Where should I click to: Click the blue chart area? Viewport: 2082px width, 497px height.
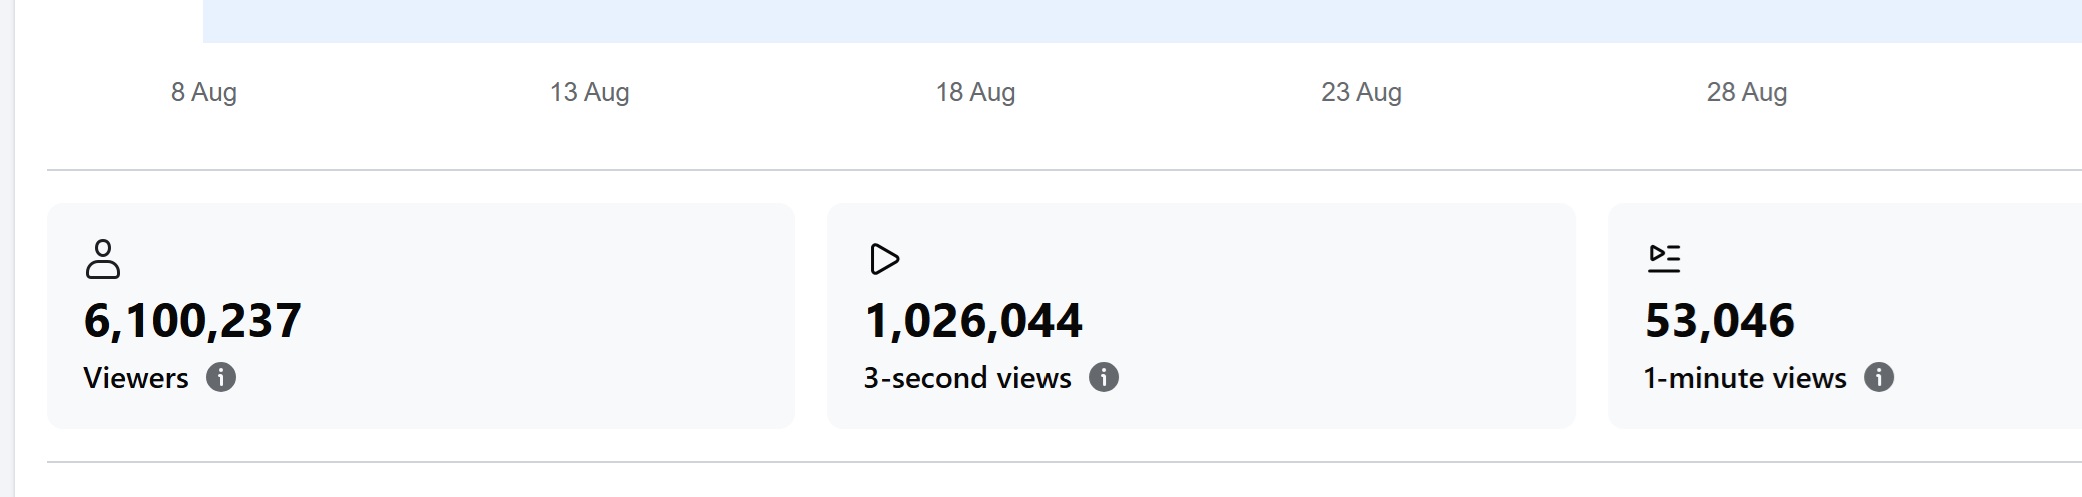click(1142, 21)
